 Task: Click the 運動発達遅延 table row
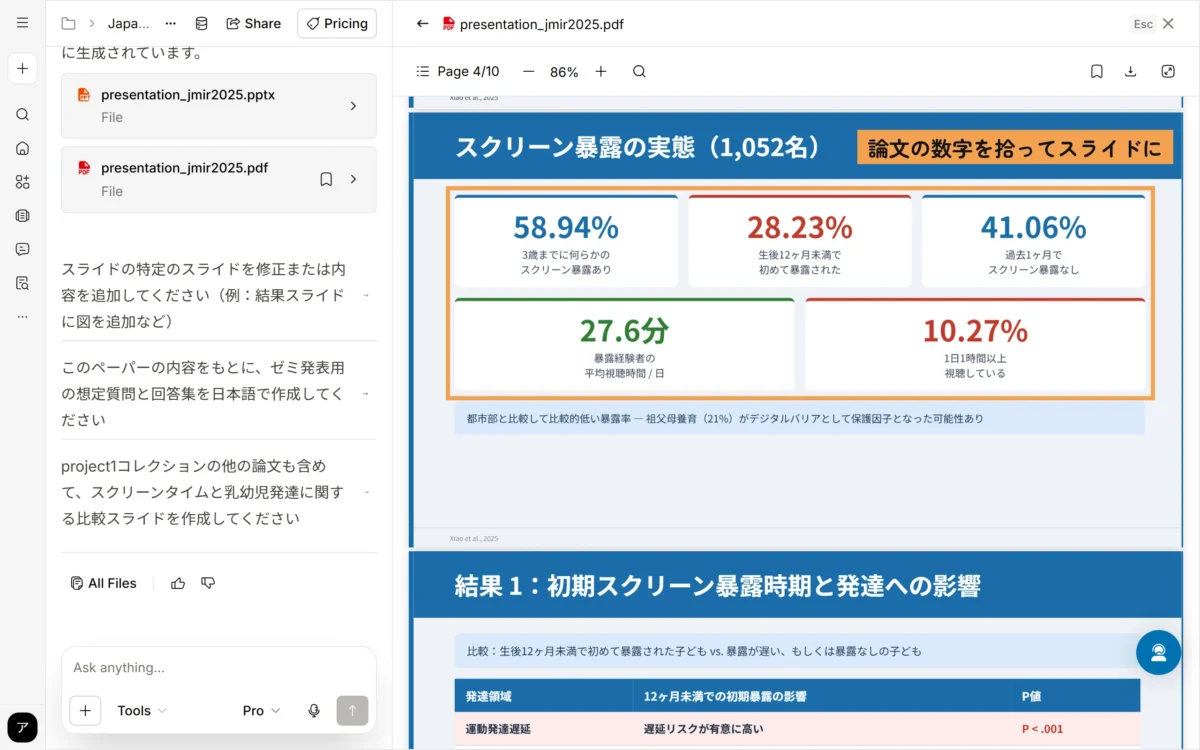point(797,729)
